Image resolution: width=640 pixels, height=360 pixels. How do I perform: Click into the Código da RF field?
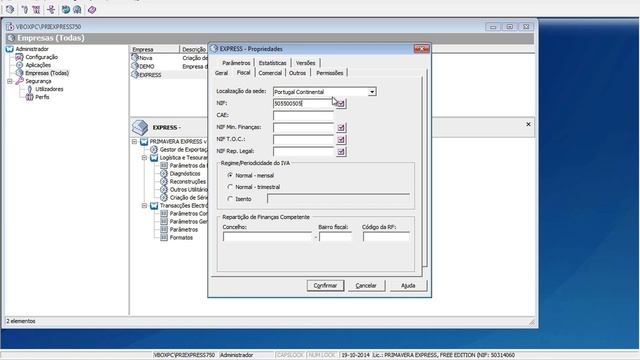[x=386, y=237]
